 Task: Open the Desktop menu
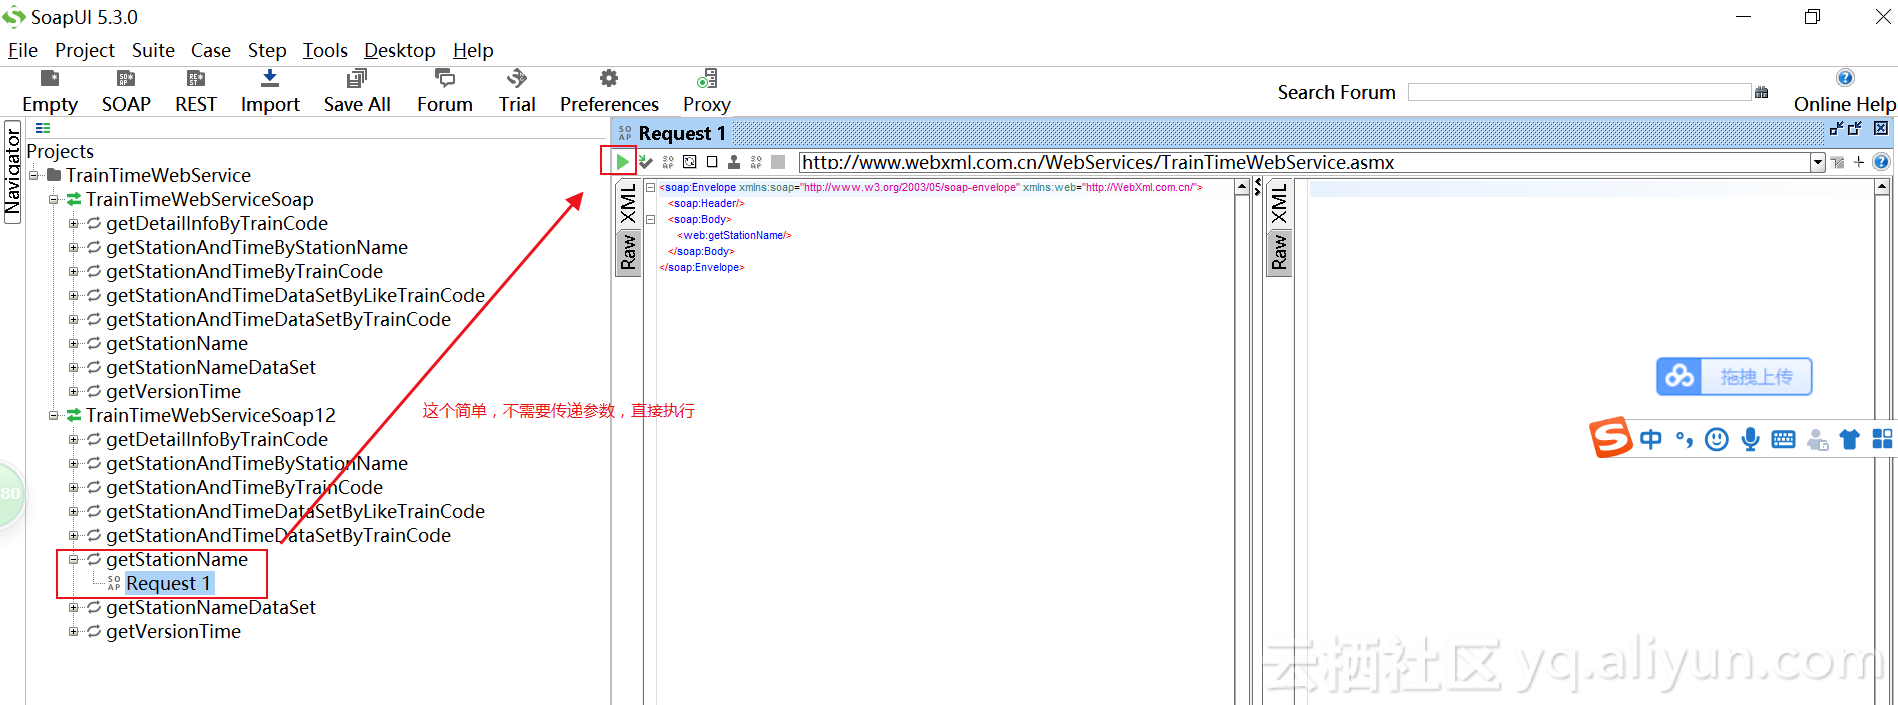[400, 50]
